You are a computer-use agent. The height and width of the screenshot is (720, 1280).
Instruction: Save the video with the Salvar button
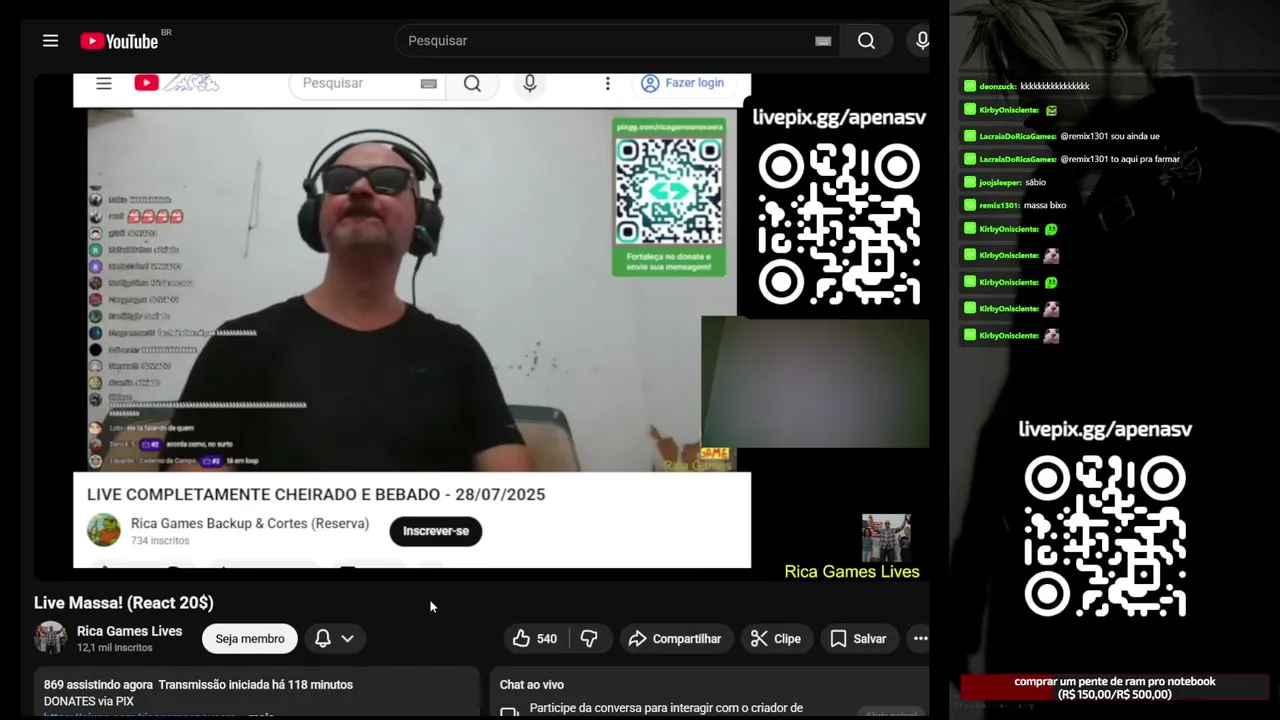pos(858,639)
